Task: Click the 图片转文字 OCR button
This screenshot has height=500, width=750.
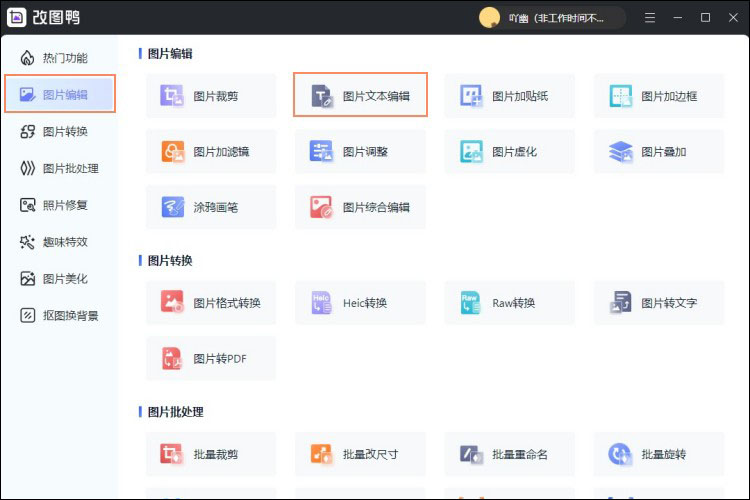Action: (x=659, y=303)
